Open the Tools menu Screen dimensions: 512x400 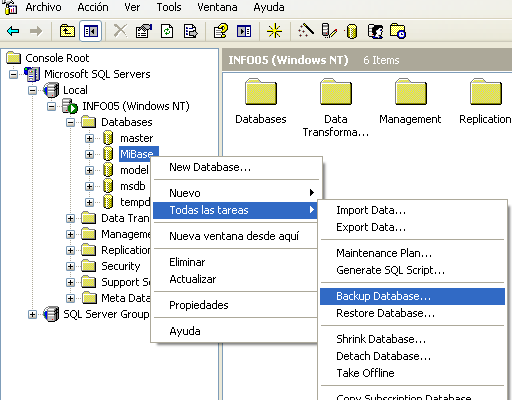[169, 7]
